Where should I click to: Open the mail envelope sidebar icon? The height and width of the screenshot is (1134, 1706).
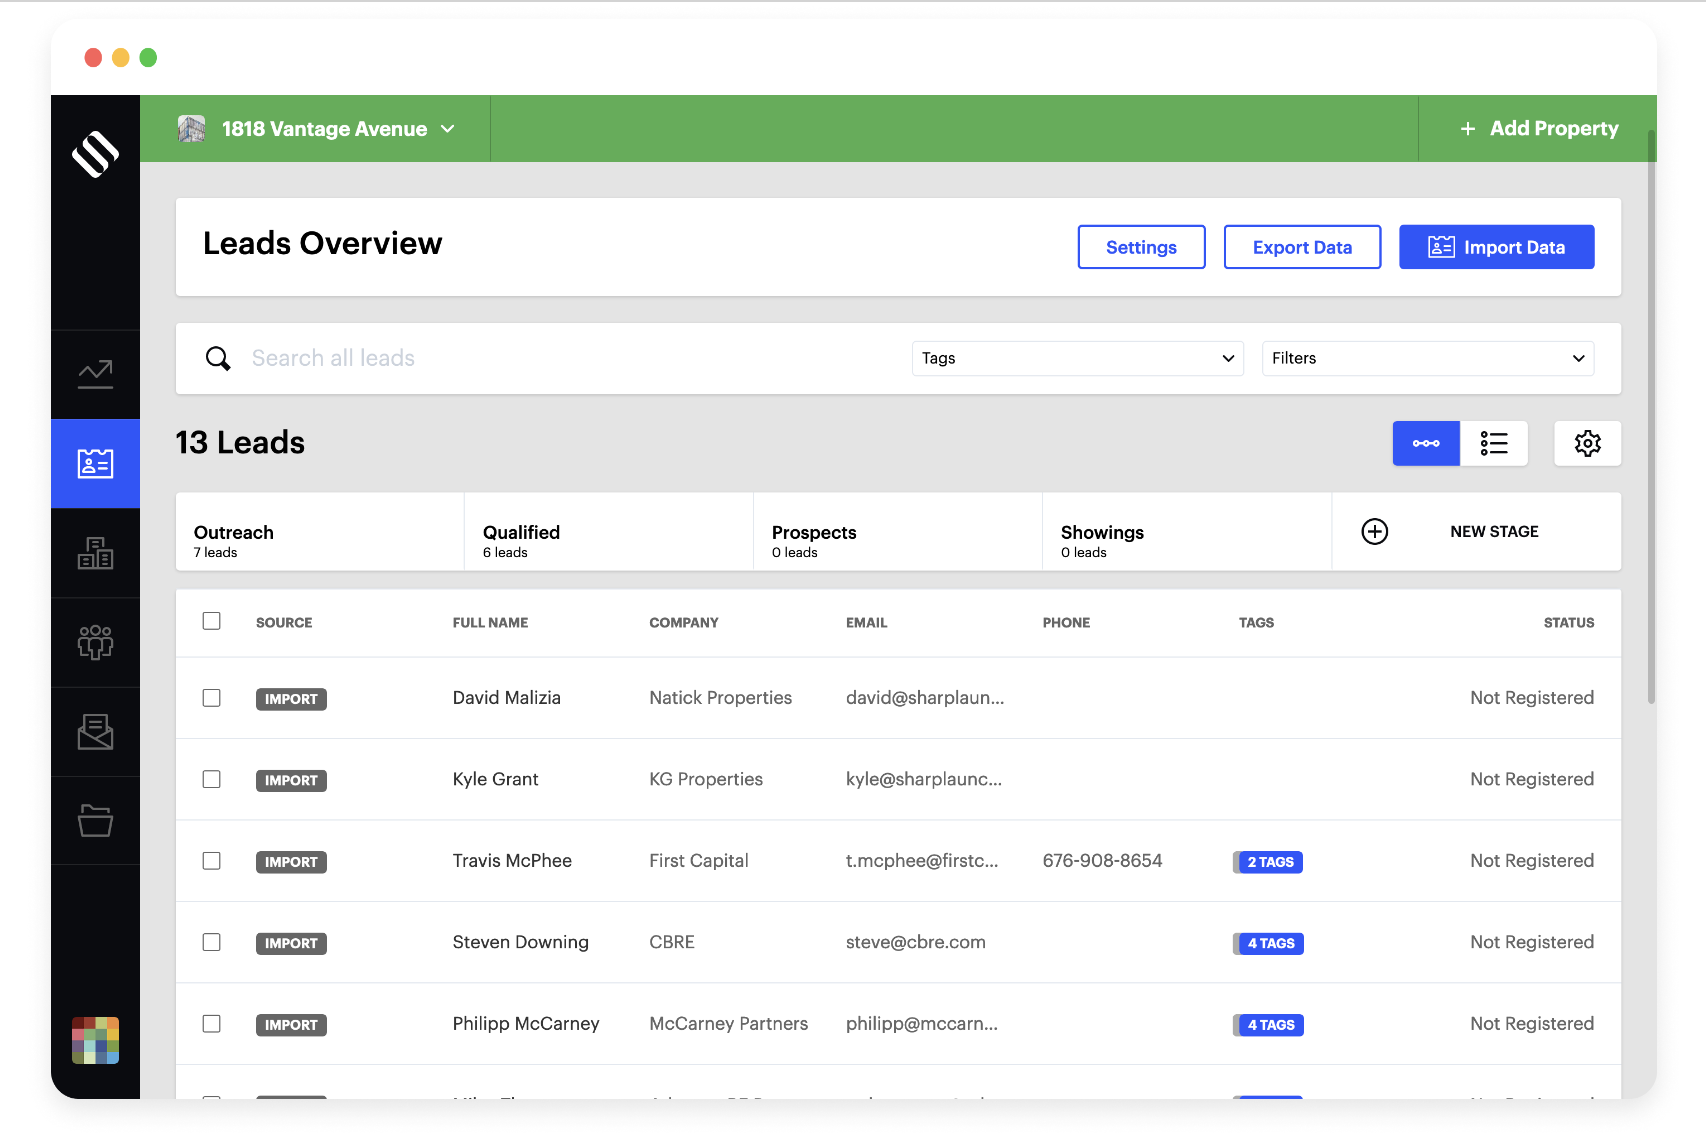pos(95,732)
